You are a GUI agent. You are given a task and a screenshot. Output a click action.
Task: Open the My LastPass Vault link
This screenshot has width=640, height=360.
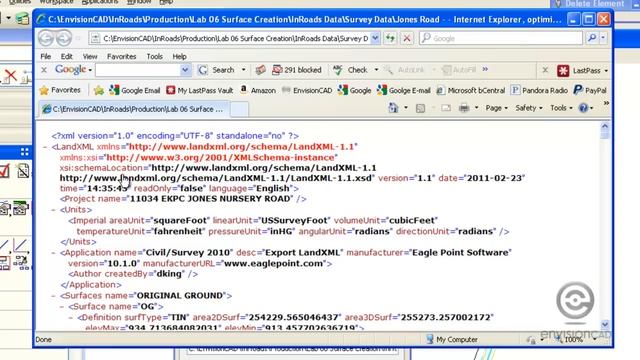tap(200, 91)
